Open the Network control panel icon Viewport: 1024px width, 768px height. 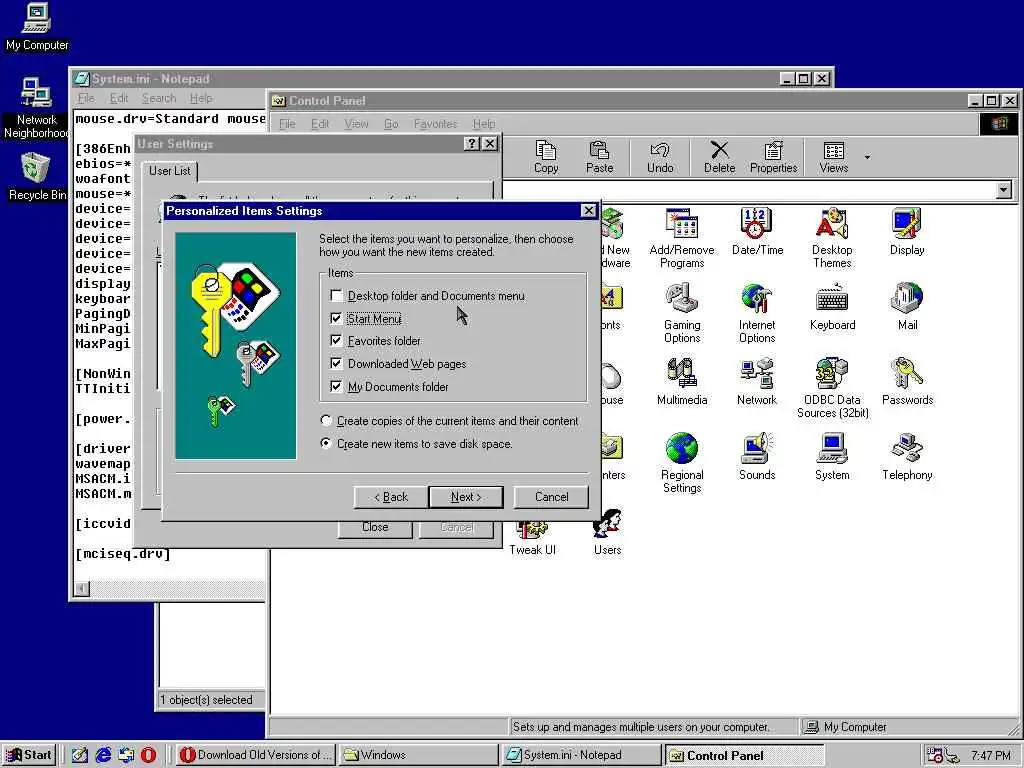(x=757, y=382)
